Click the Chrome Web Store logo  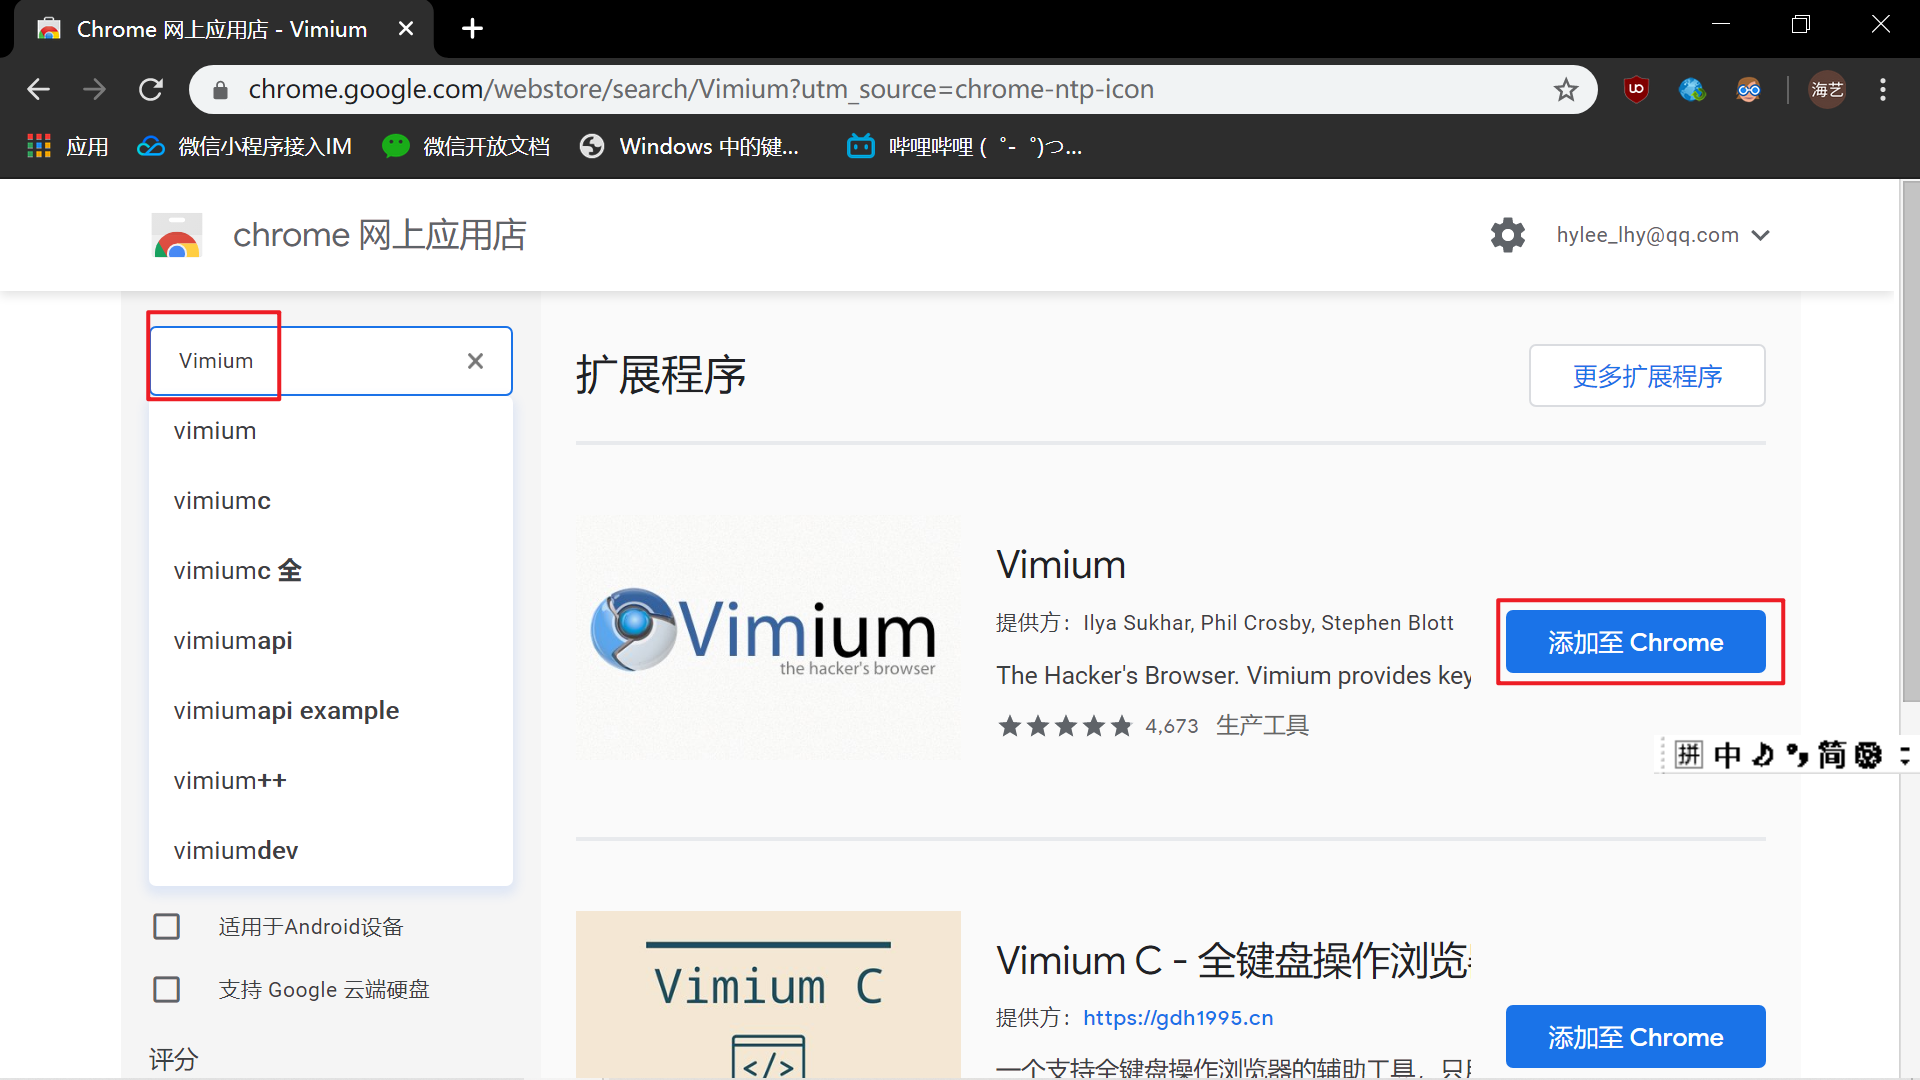pos(177,235)
